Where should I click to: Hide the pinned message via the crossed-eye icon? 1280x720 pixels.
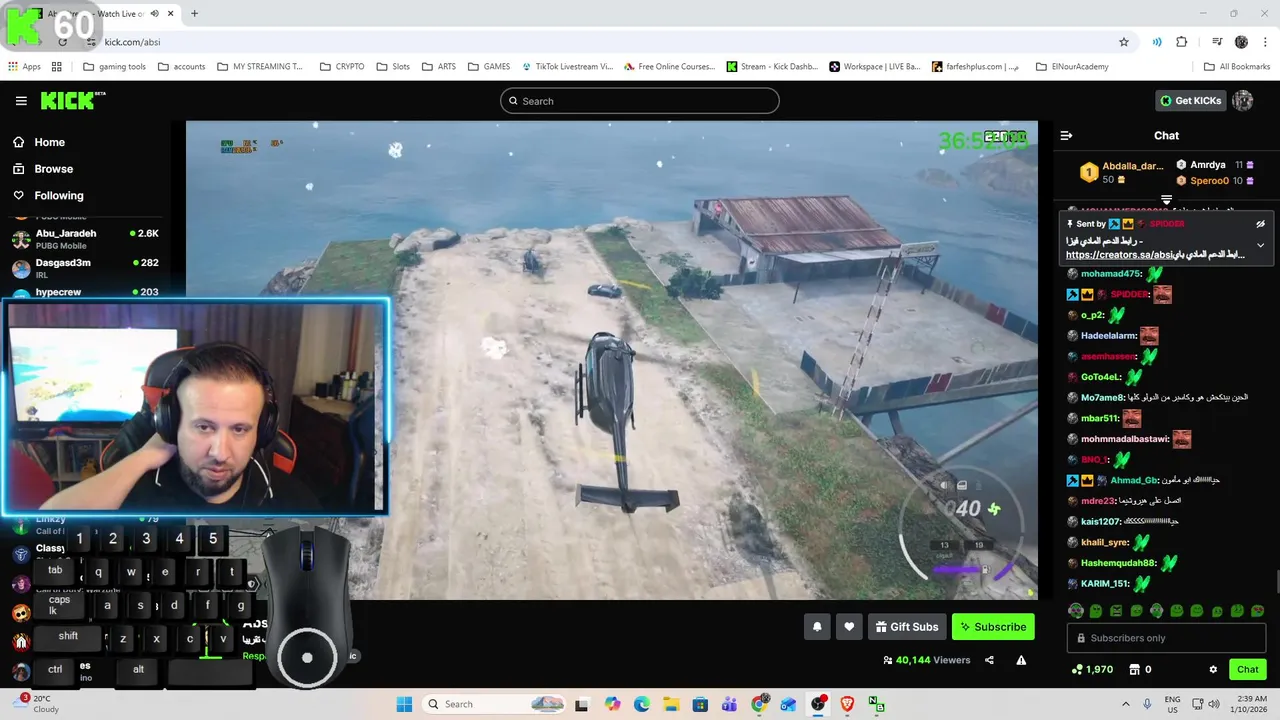click(x=1260, y=224)
